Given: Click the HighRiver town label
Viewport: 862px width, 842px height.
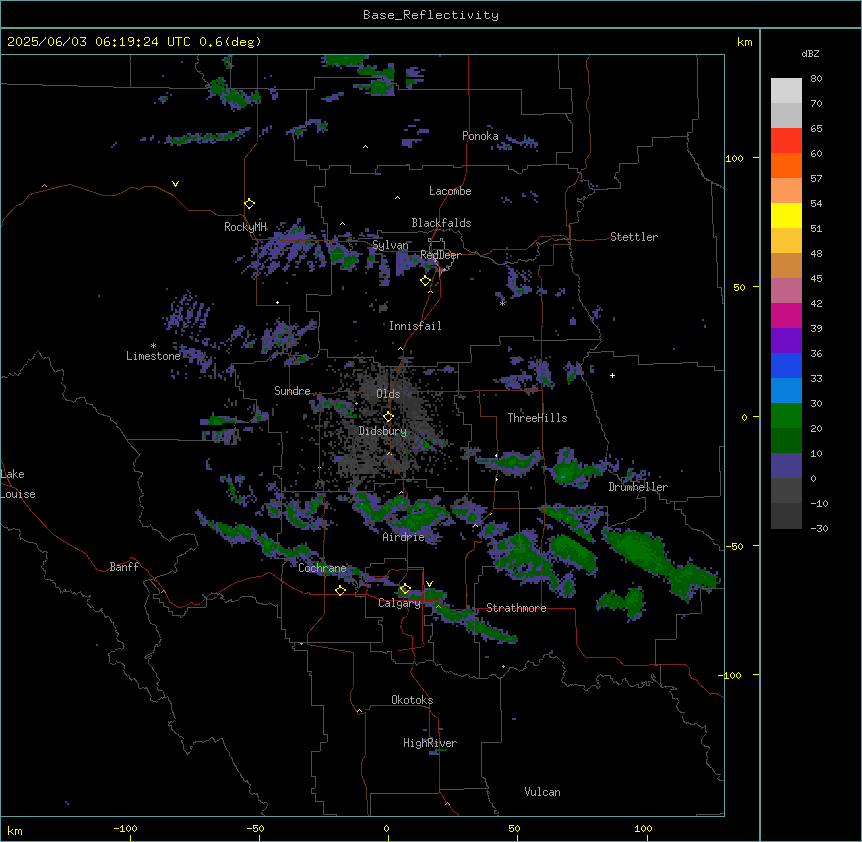Looking at the screenshot, I should click(430, 743).
